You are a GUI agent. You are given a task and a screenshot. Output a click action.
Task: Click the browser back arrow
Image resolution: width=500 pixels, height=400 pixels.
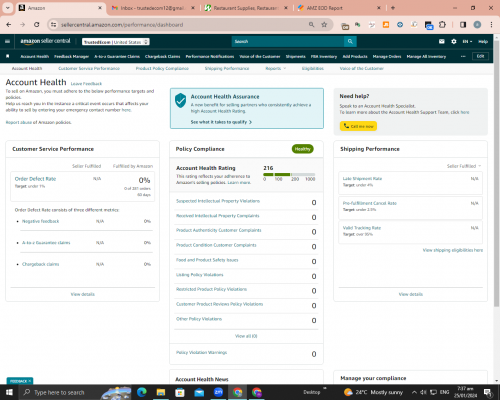pyautogui.click(x=9, y=25)
